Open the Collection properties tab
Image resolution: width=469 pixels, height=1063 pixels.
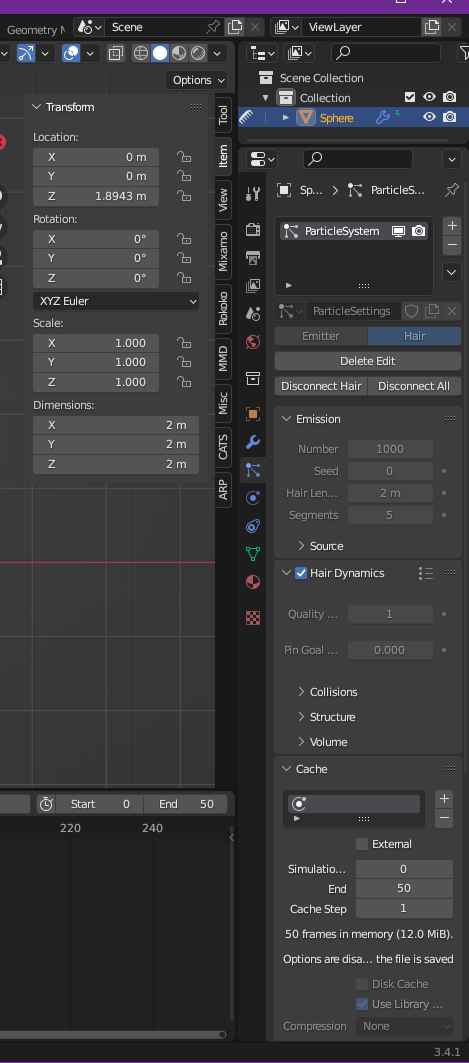pyautogui.click(x=253, y=378)
